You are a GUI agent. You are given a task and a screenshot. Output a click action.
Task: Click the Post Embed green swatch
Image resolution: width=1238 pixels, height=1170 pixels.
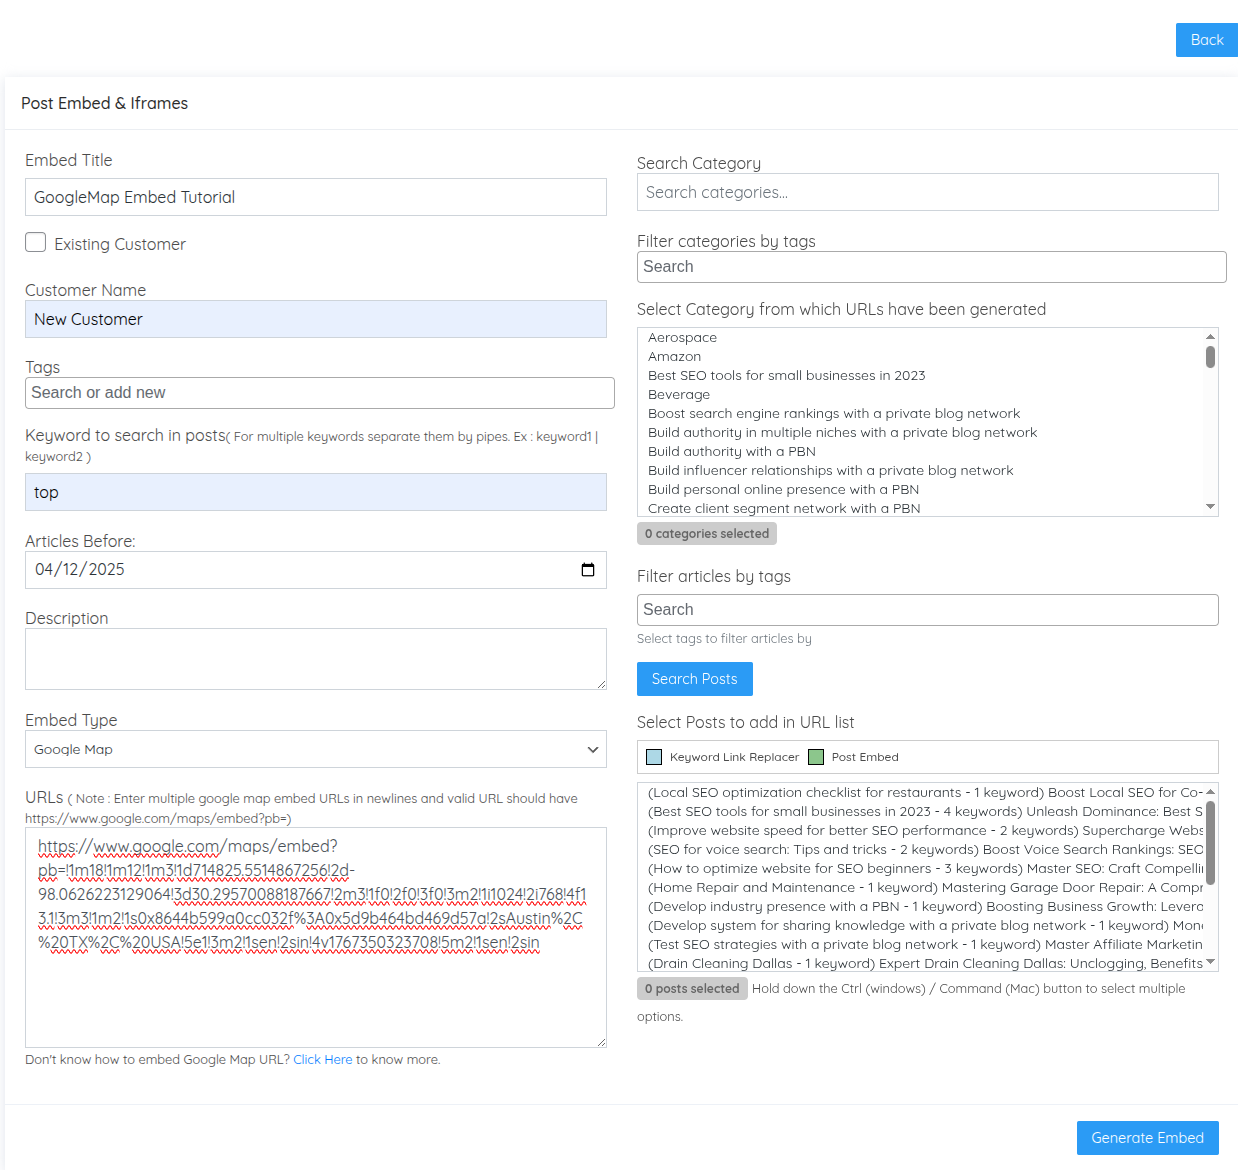click(816, 757)
